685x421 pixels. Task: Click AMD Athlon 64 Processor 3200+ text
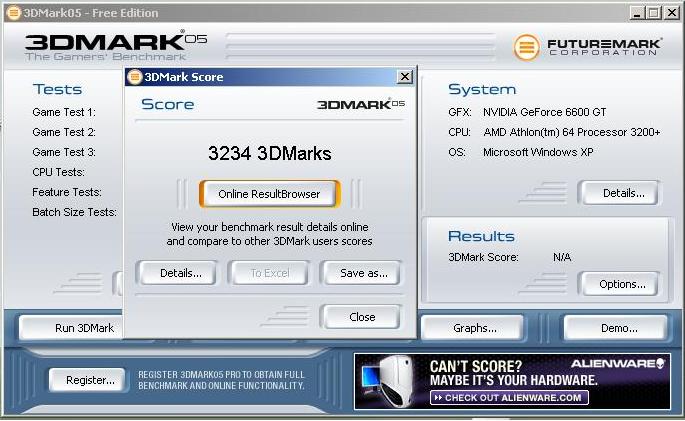click(571, 132)
